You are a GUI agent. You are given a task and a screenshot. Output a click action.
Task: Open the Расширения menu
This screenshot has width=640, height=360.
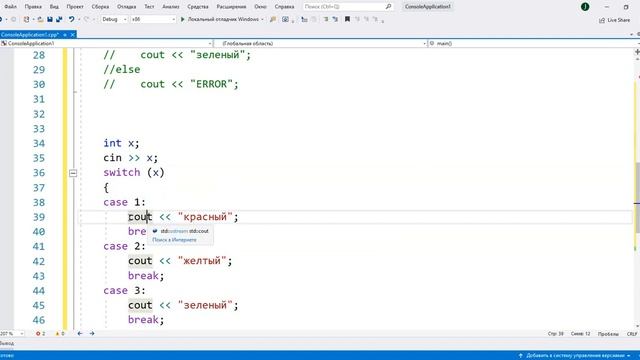point(231,7)
